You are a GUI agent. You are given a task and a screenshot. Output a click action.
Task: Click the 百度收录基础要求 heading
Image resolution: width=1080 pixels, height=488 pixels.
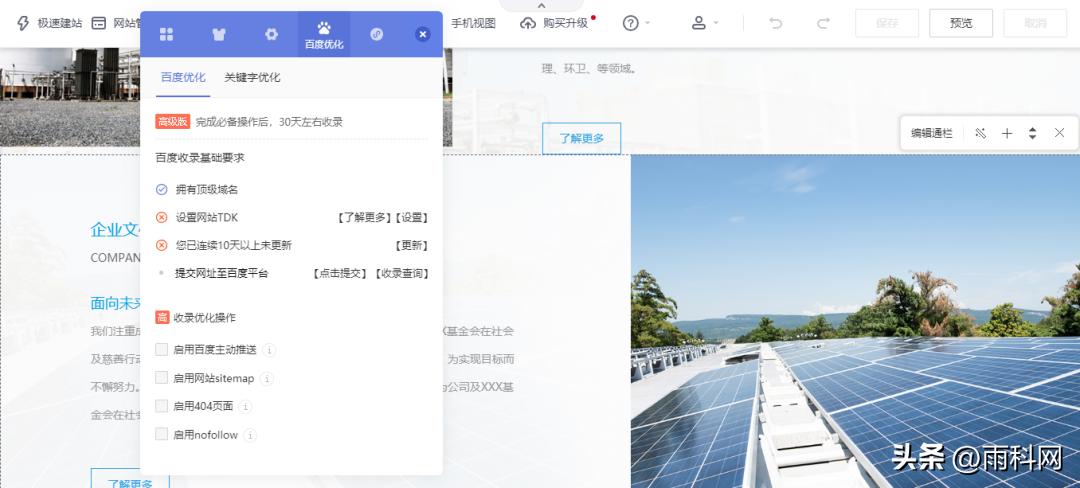(200, 158)
